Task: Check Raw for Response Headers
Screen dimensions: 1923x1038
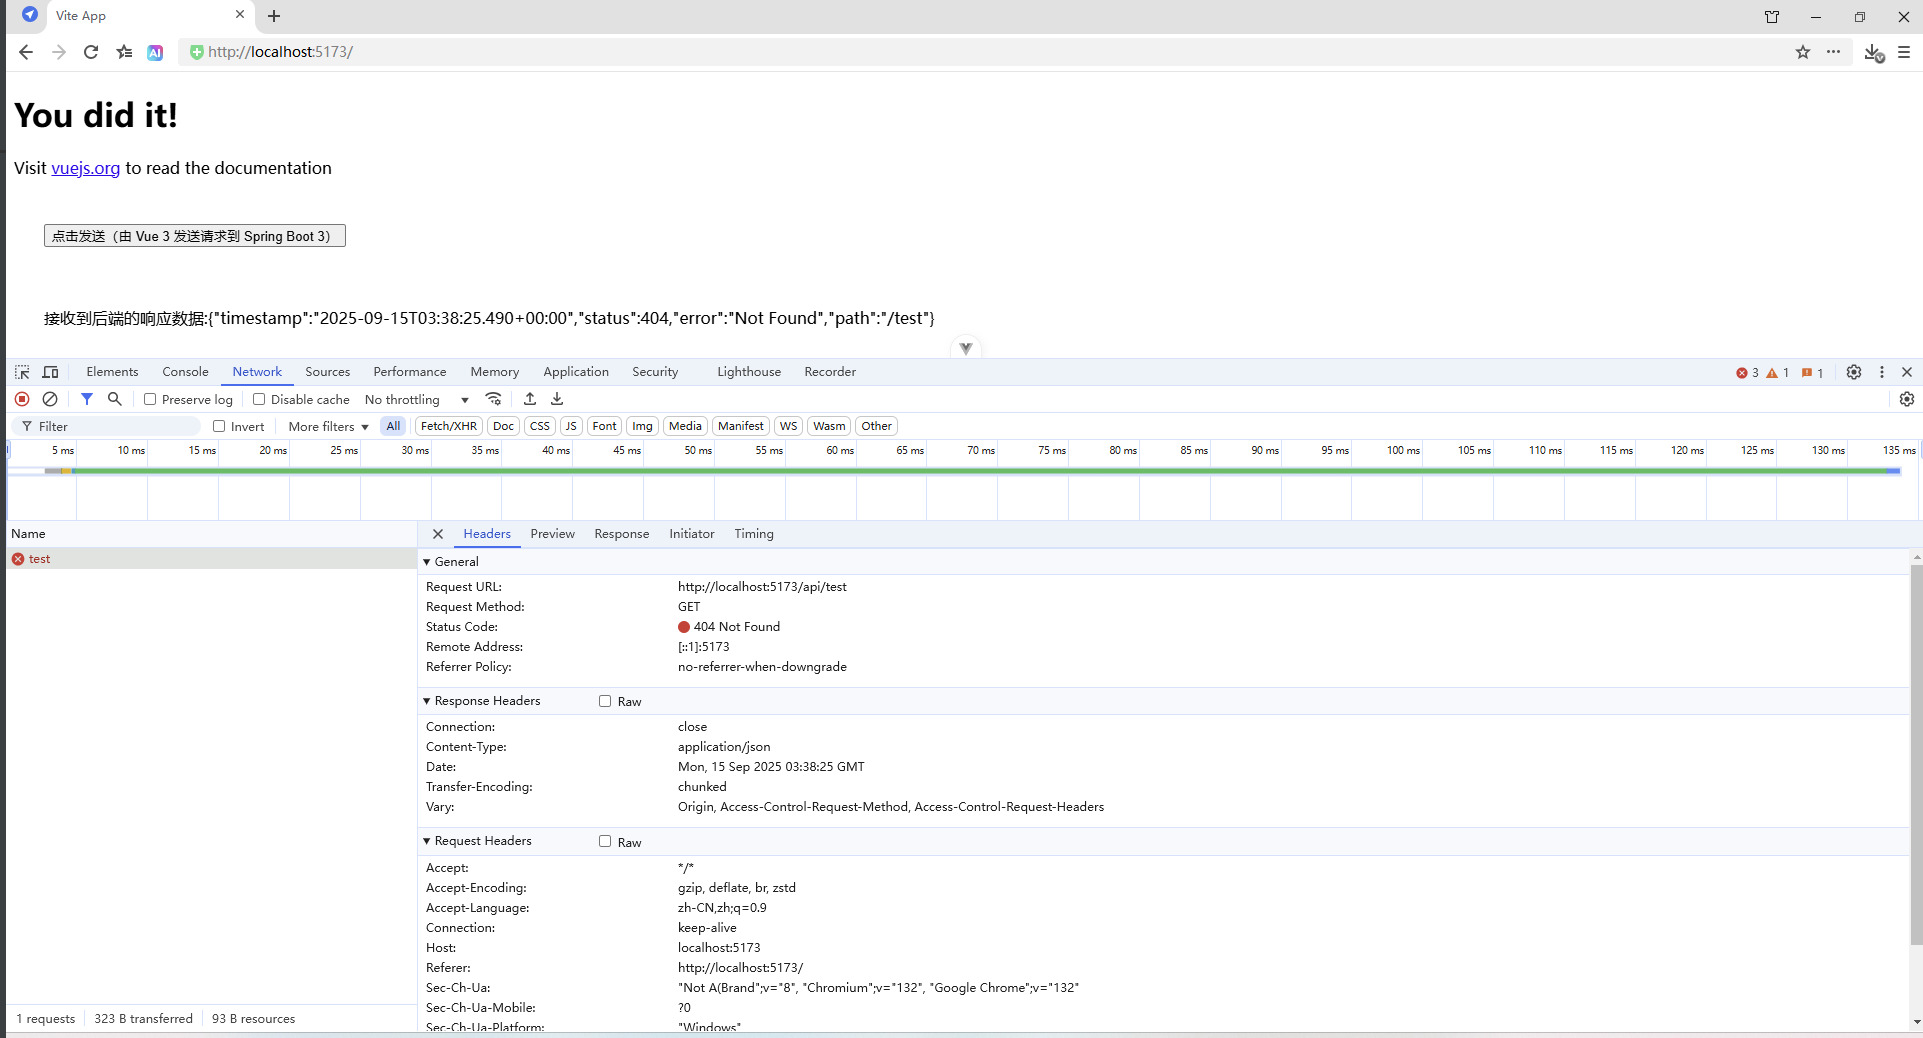Action: pos(605,701)
